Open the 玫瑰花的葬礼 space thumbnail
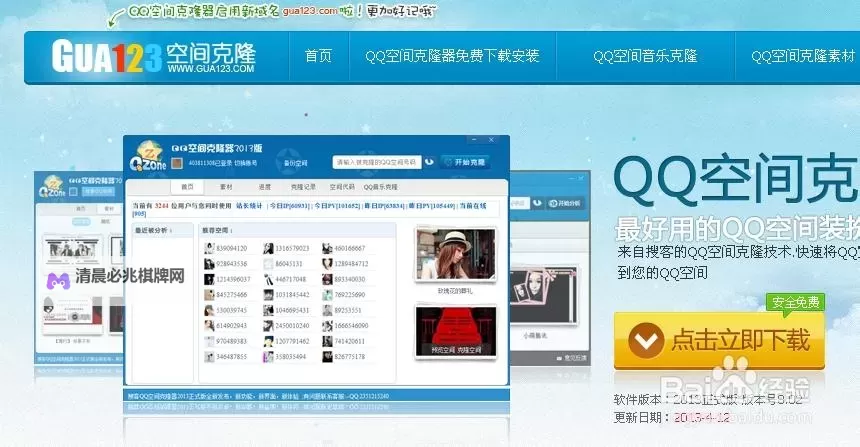860x447 pixels. [455, 254]
